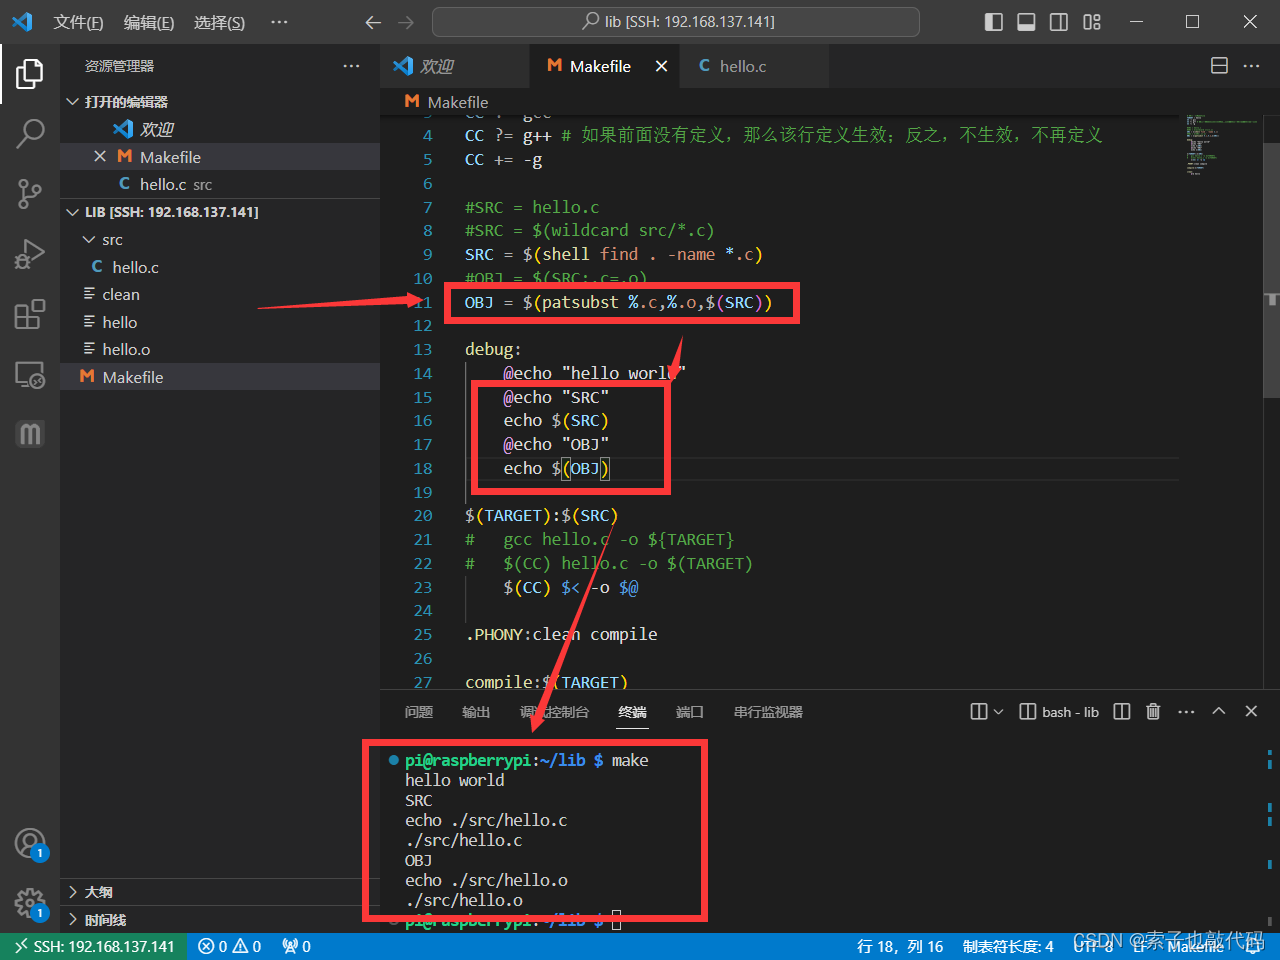The image size is (1280, 960).
Task: Go back with the navigation arrow
Action: click(373, 22)
